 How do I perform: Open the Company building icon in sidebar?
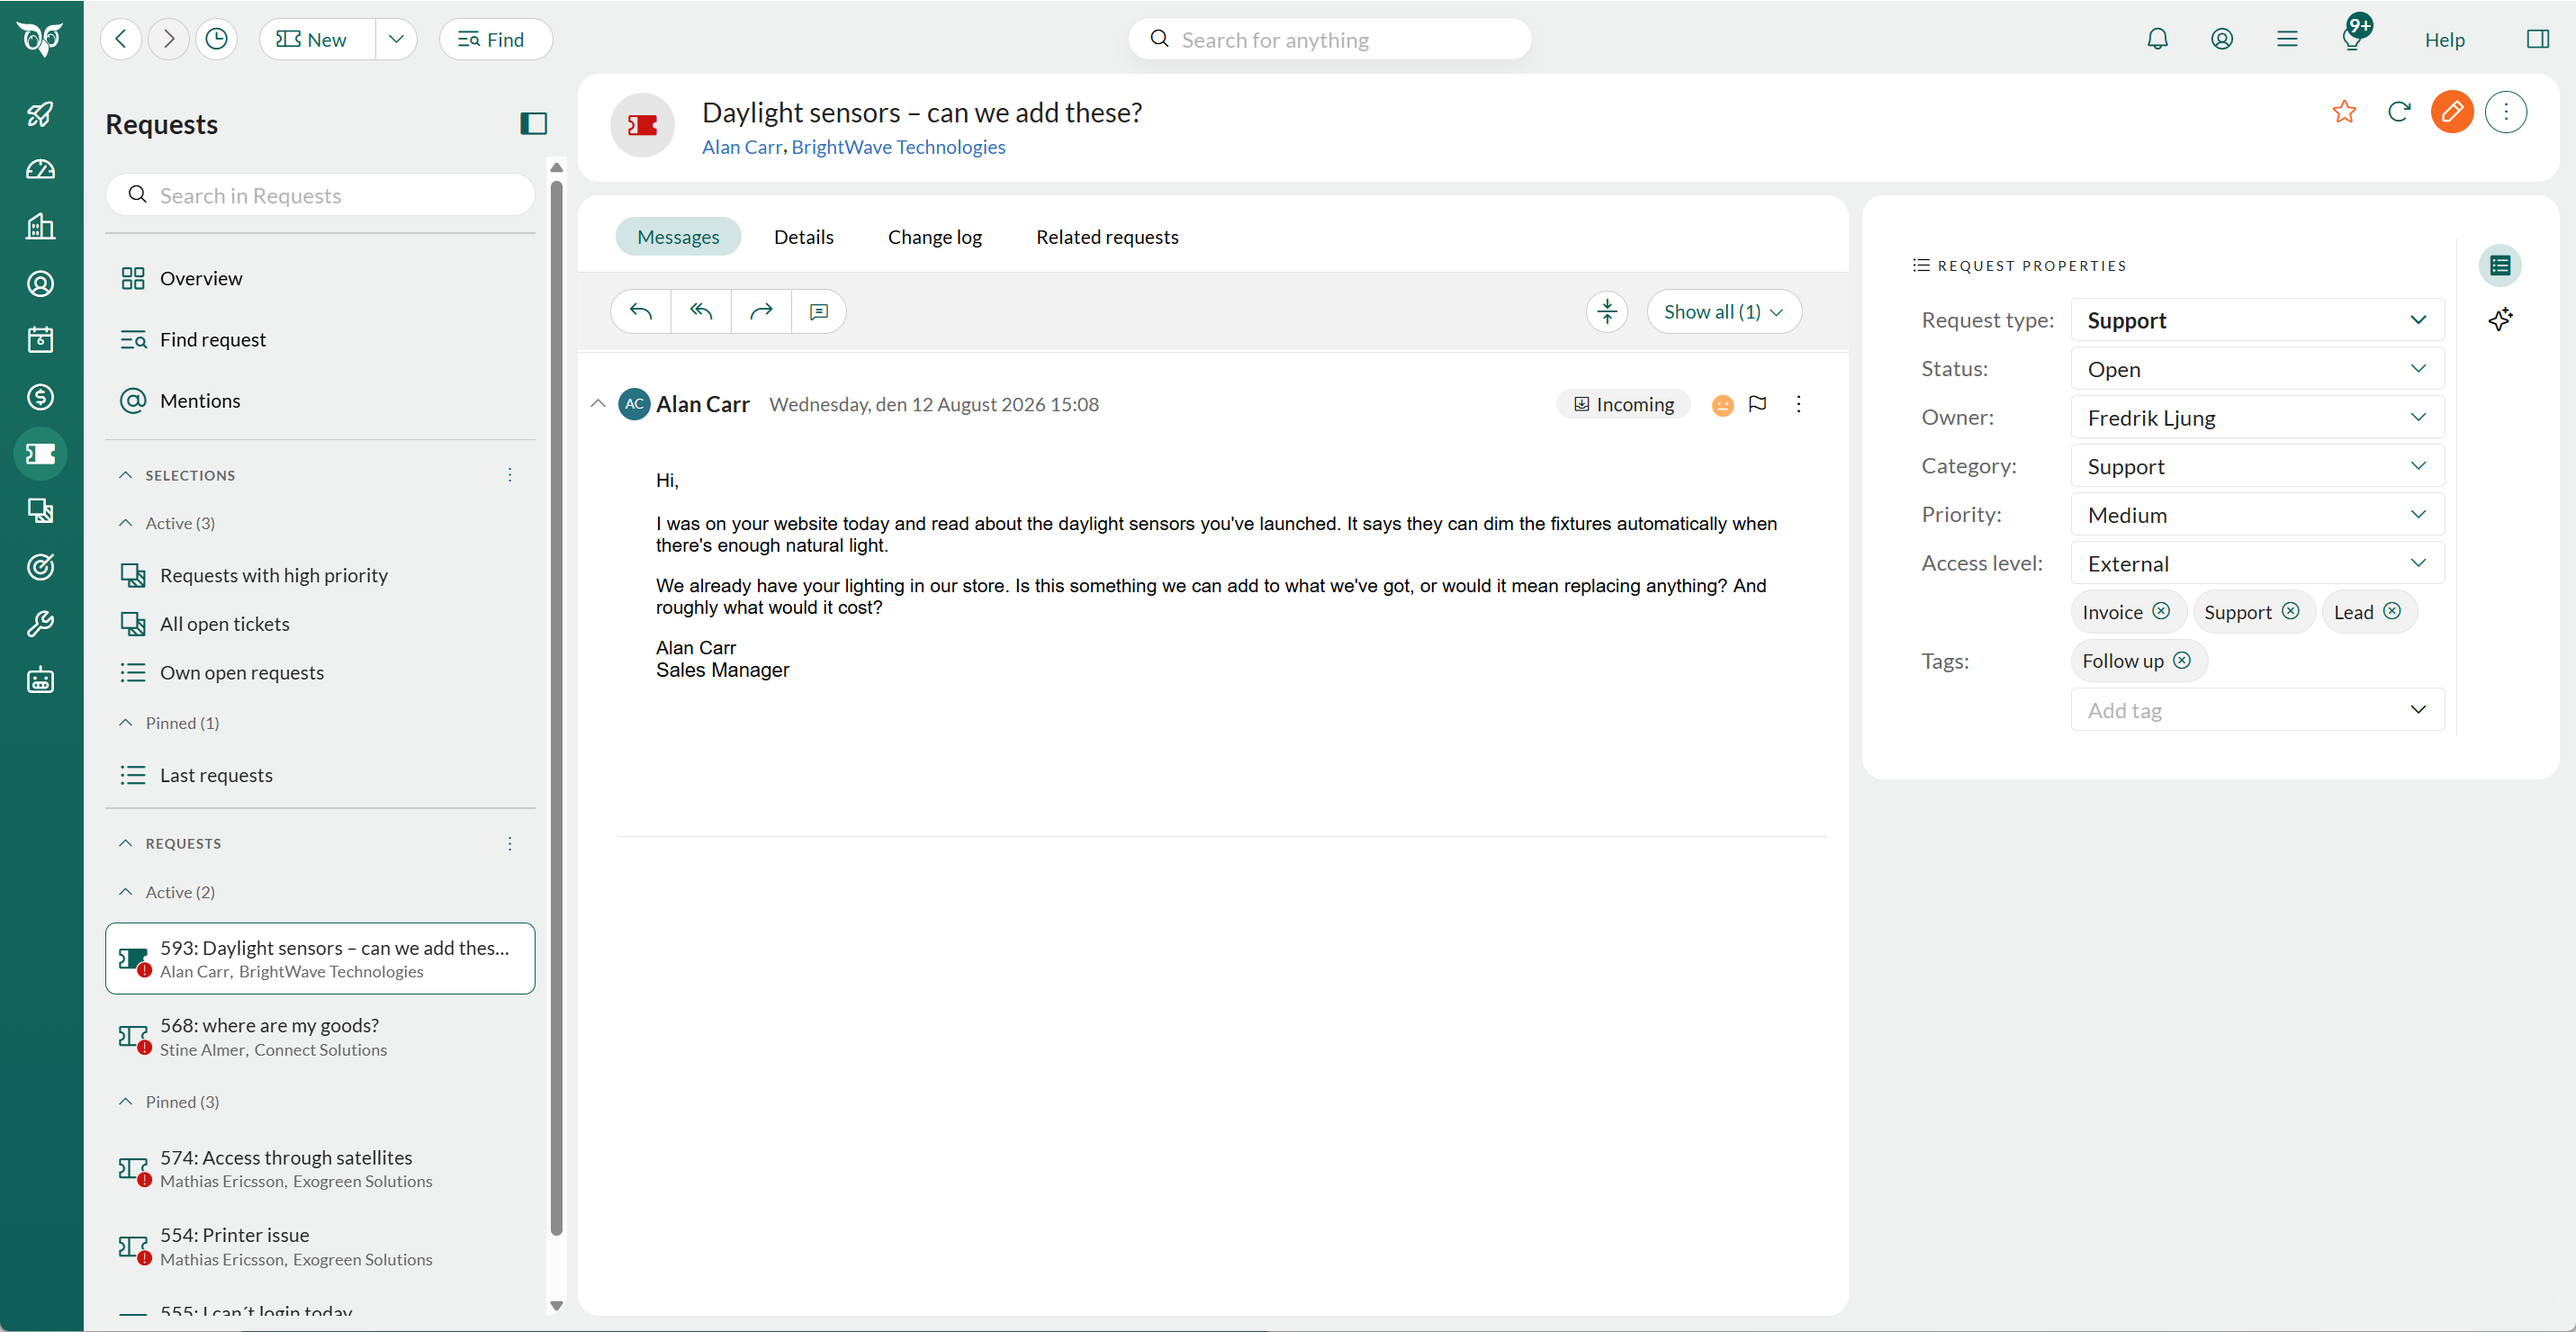pos(40,227)
